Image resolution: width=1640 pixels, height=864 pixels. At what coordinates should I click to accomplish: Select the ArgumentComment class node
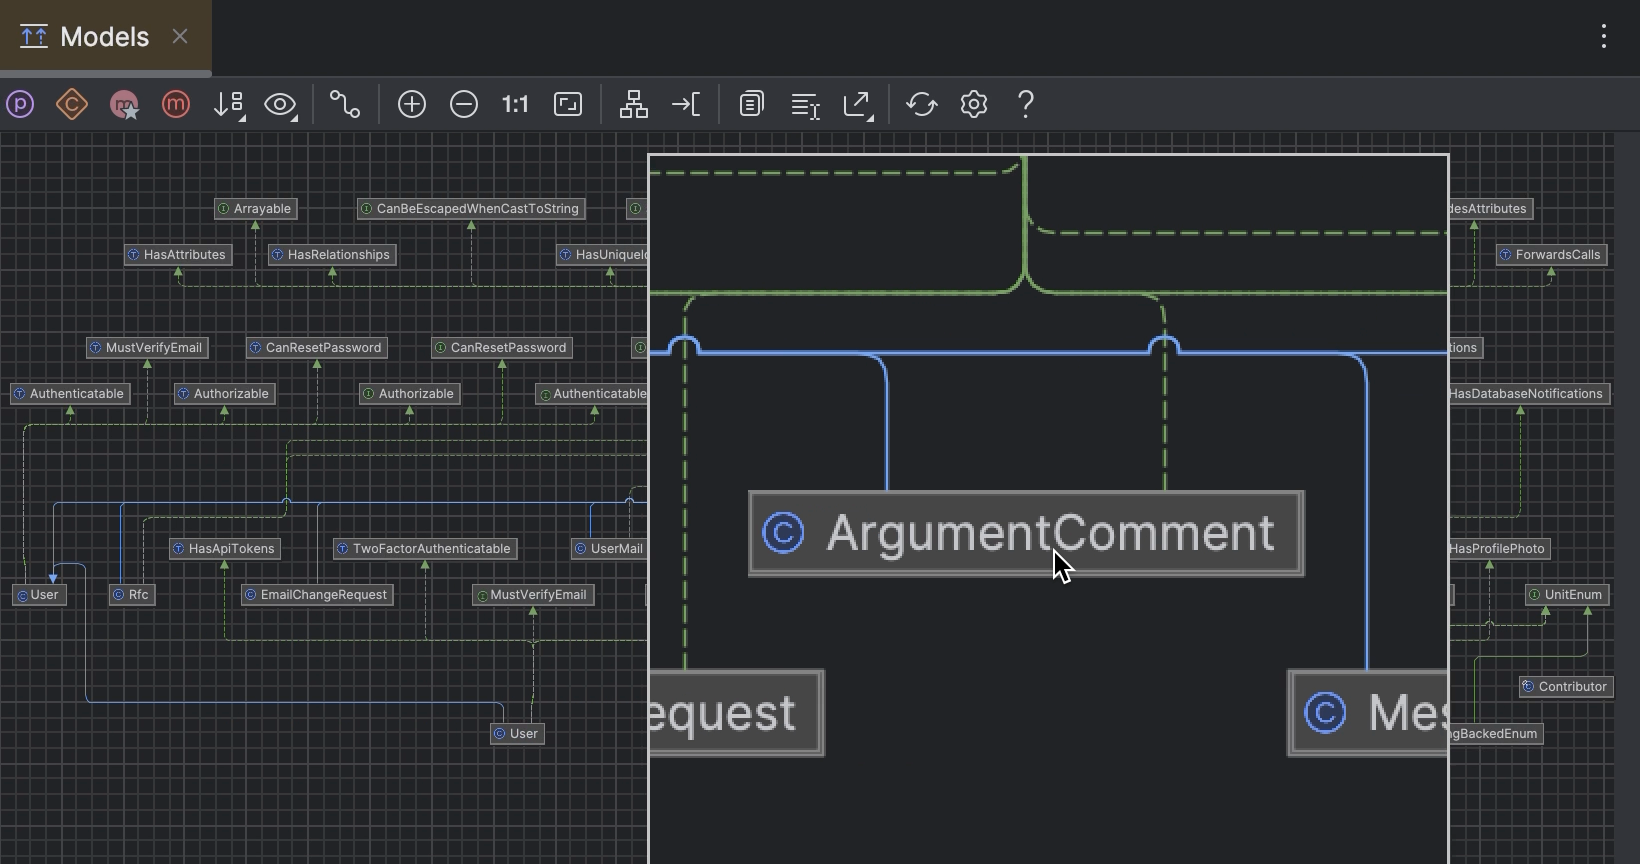tap(1026, 533)
